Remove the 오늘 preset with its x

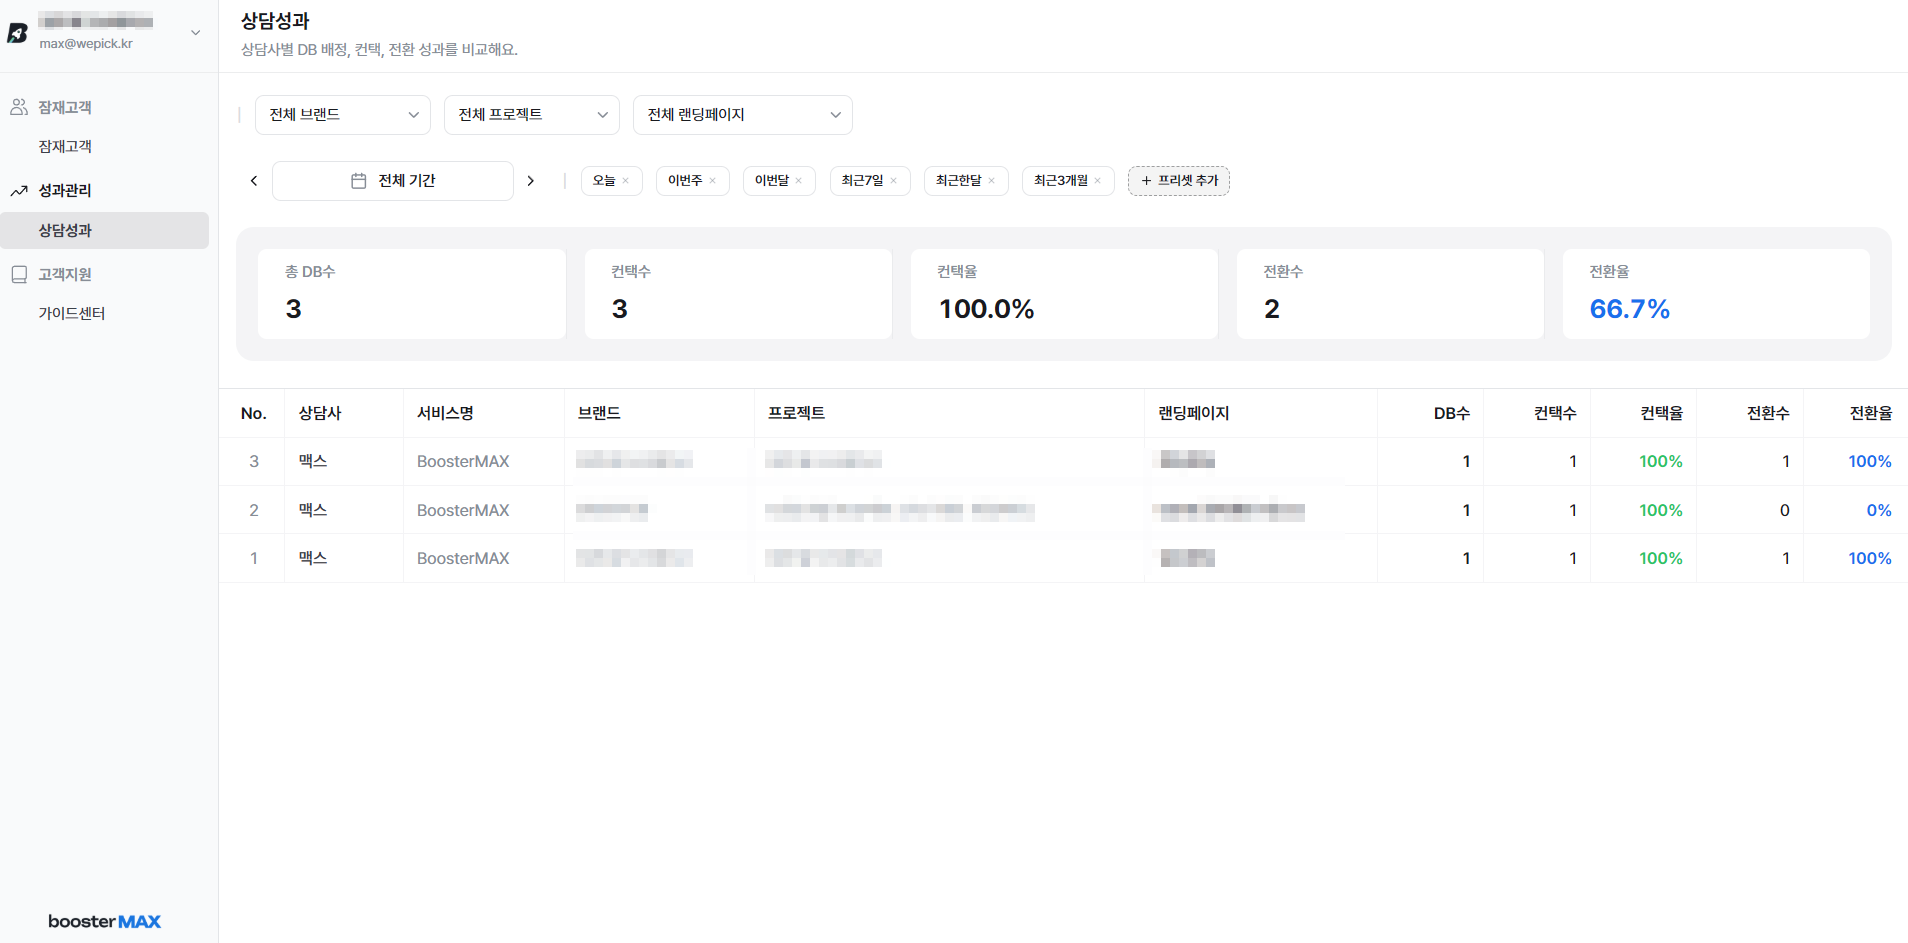(x=626, y=181)
